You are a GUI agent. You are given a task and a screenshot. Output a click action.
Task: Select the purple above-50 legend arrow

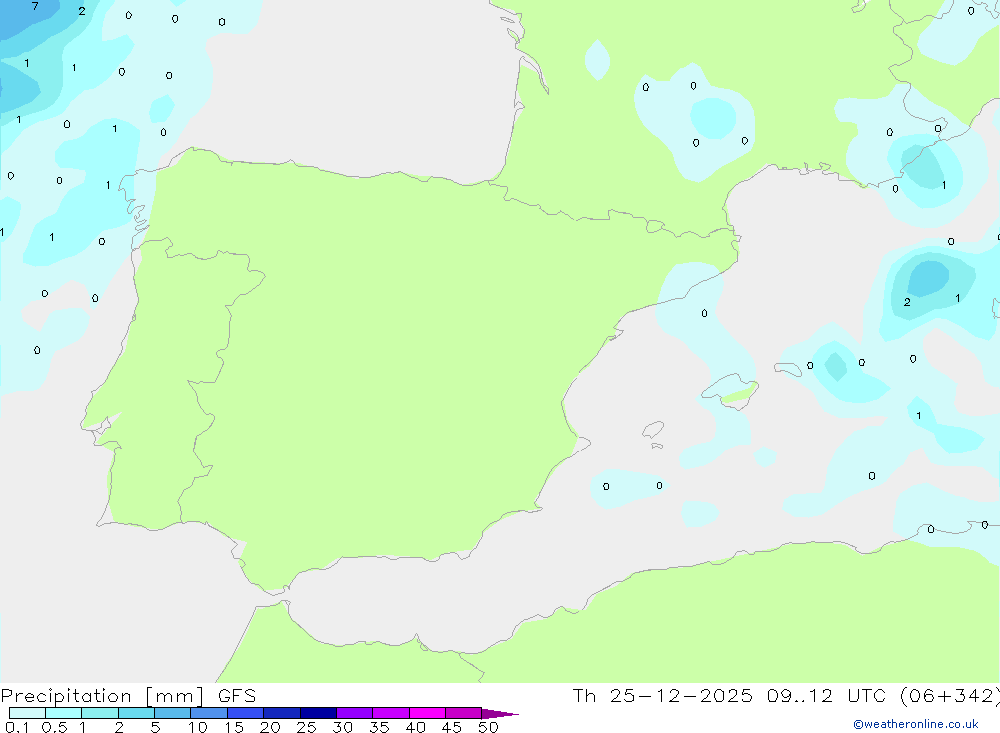click(499, 714)
